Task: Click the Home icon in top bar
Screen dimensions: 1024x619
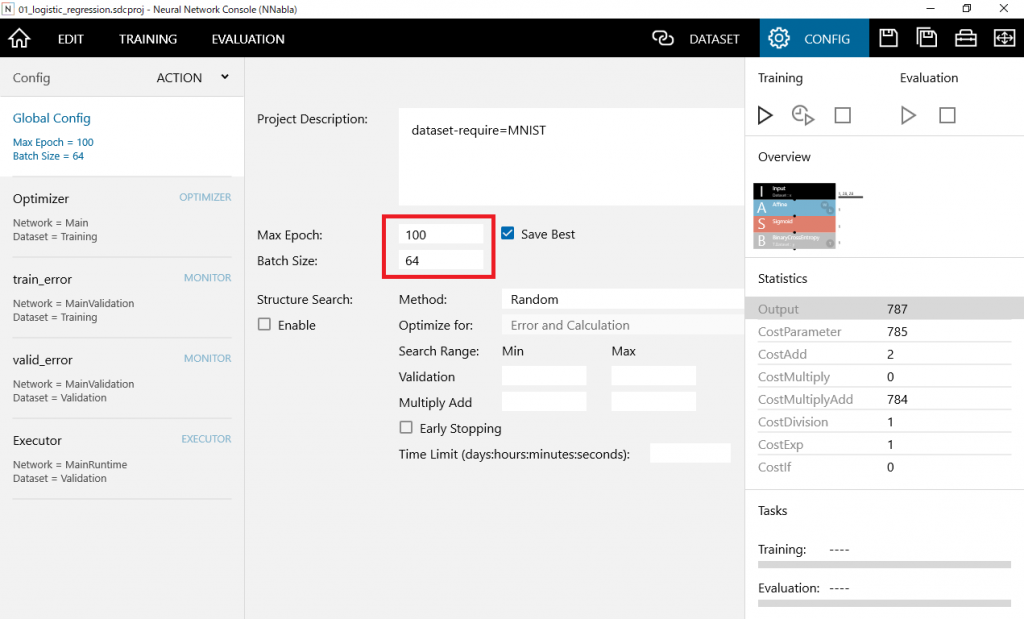Action: [x=19, y=39]
